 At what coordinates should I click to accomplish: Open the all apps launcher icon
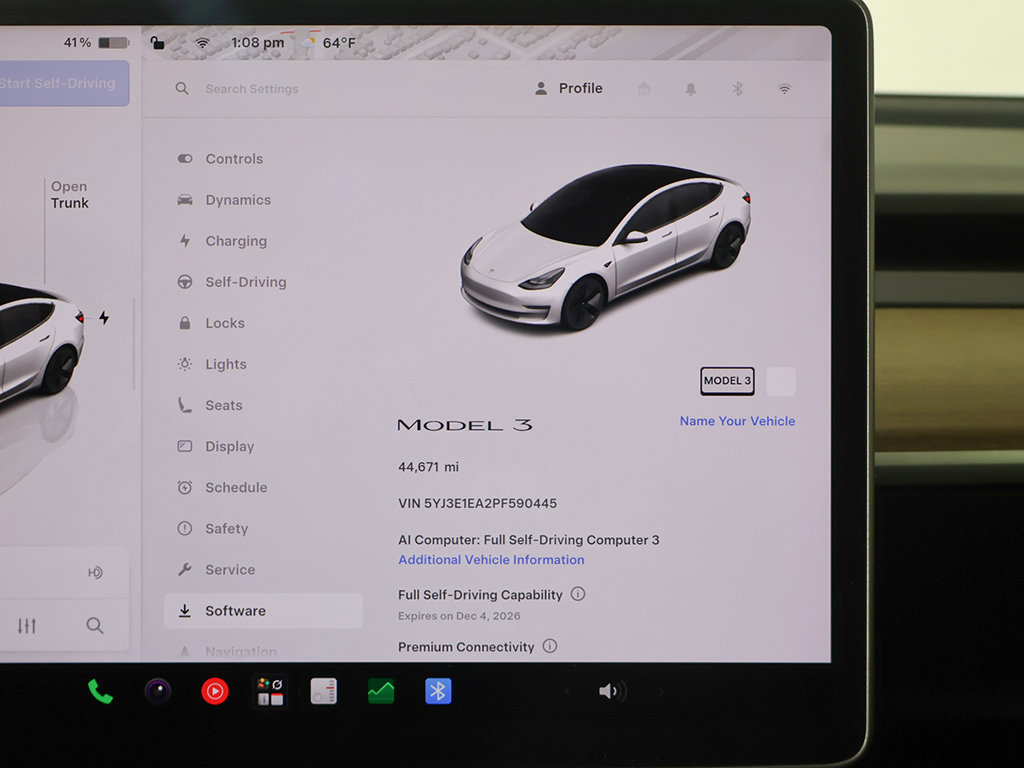[x=270, y=691]
